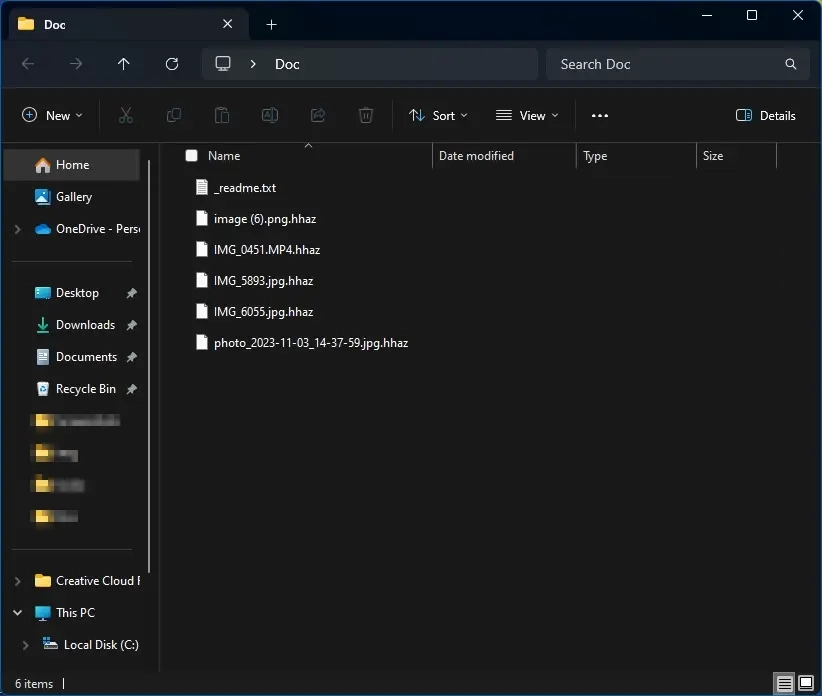The image size is (822, 696).
Task: Expand the This PC tree item
Action: pos(17,612)
